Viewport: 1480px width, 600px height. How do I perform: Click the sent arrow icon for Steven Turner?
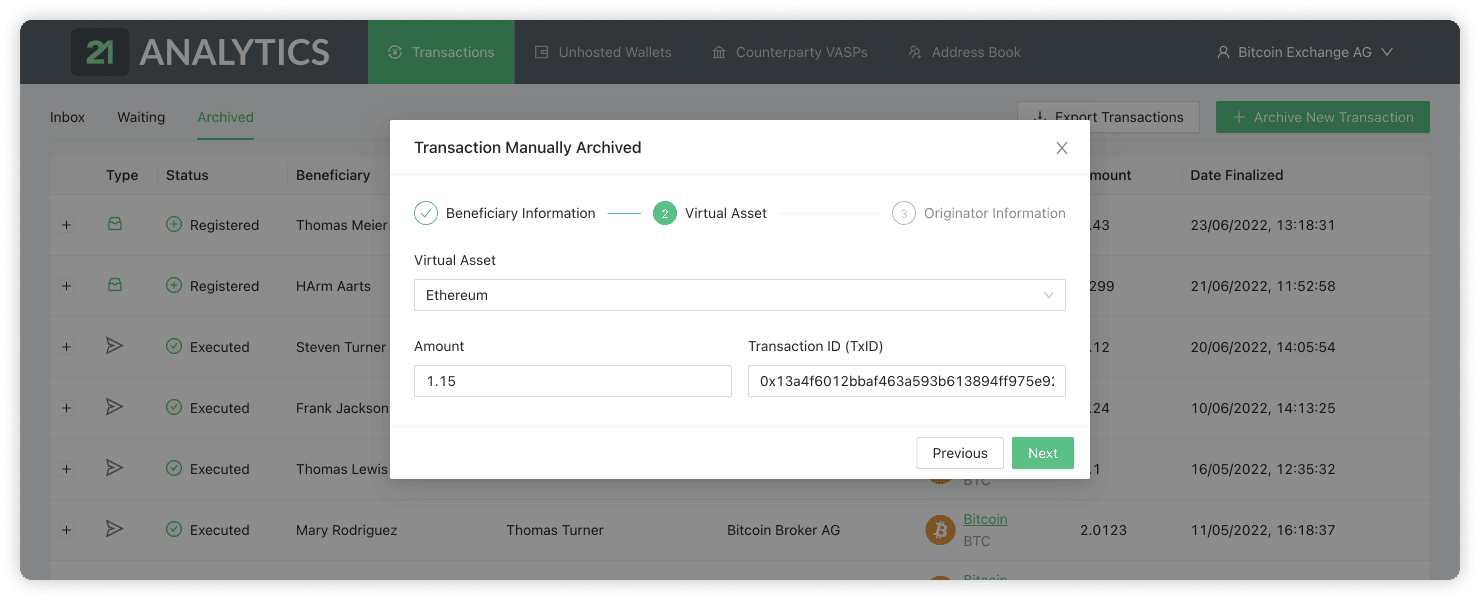click(x=115, y=346)
